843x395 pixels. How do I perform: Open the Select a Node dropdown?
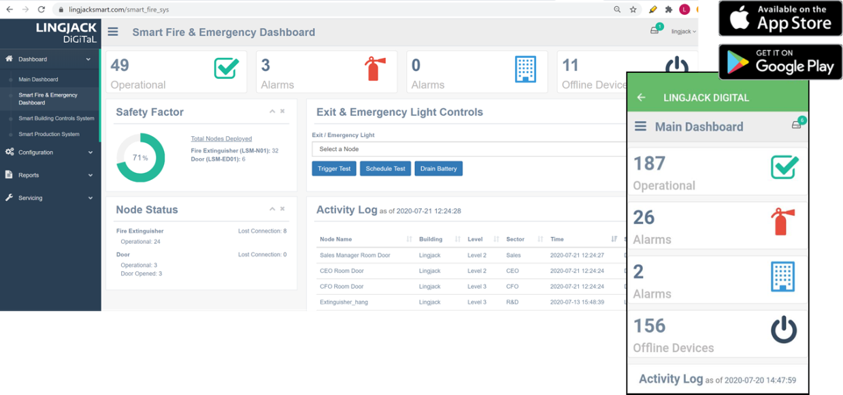click(469, 149)
